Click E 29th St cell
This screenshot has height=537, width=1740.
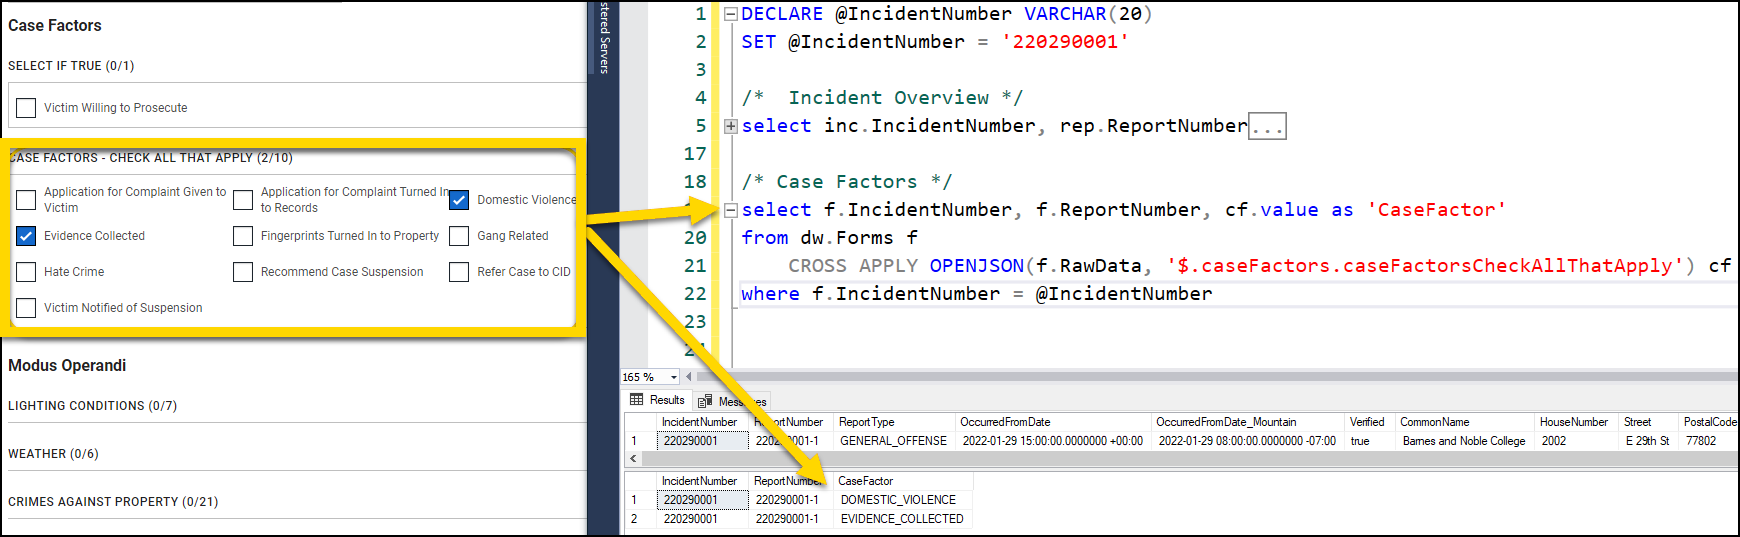pyautogui.click(x=1648, y=441)
